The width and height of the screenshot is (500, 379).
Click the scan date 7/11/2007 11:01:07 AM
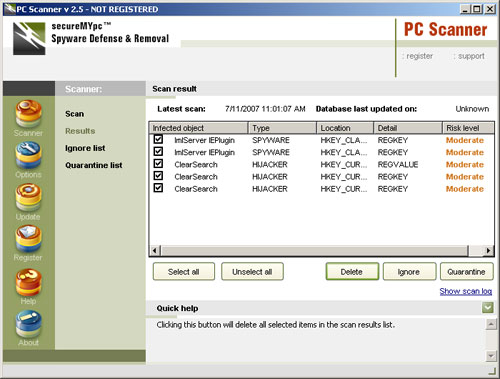[x=265, y=109]
